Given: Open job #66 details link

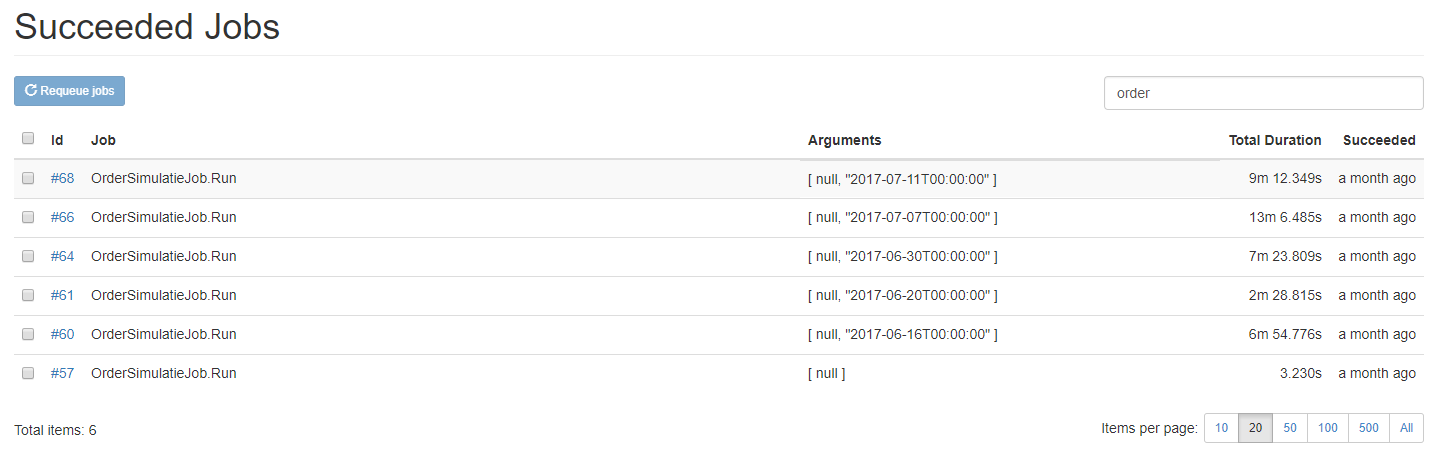Looking at the screenshot, I should (62, 217).
